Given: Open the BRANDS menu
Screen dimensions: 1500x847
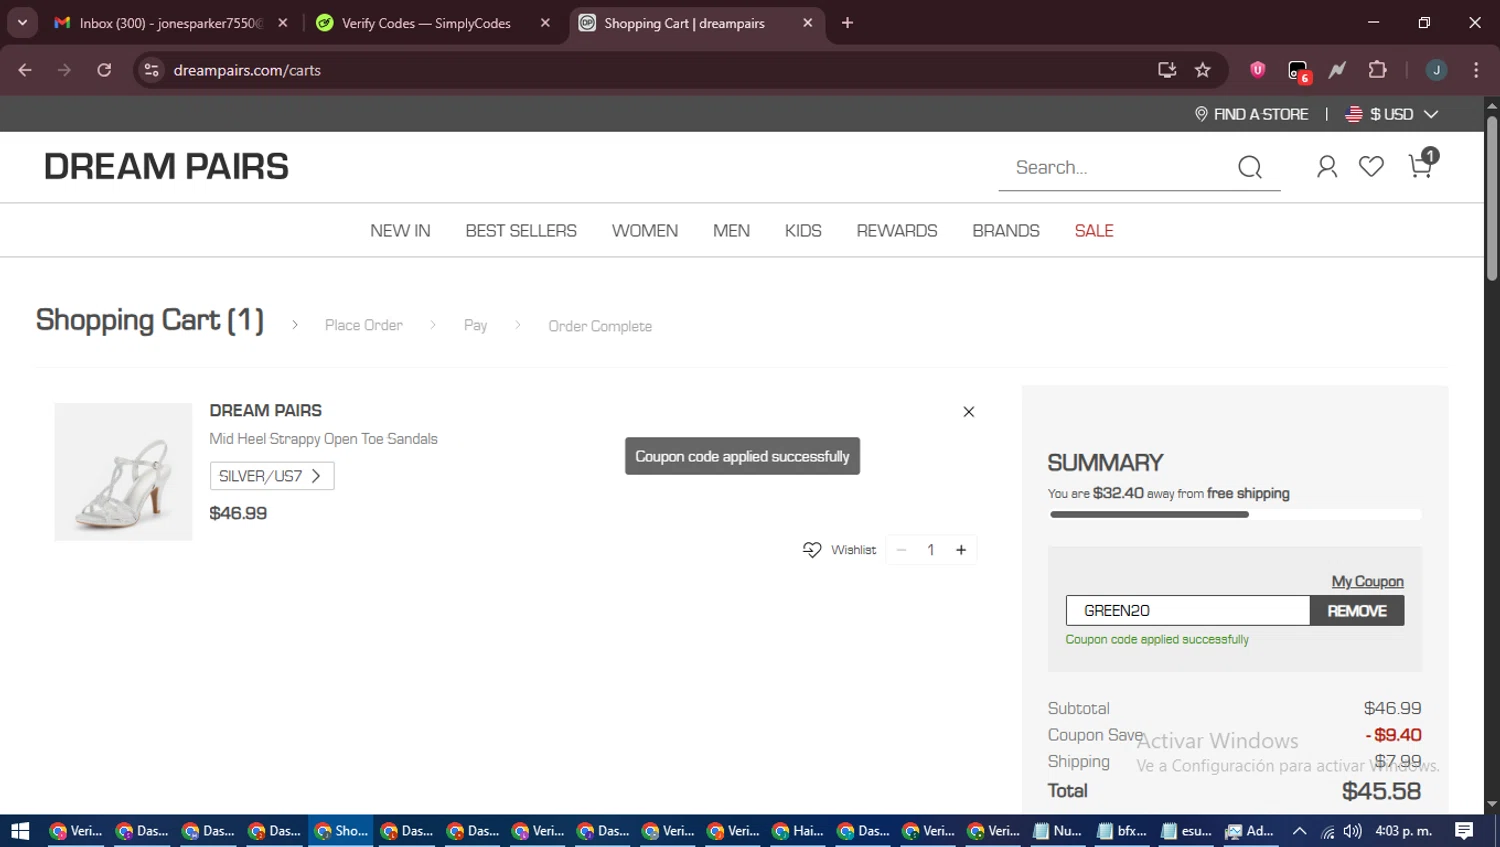Looking at the screenshot, I should pyautogui.click(x=1006, y=230).
